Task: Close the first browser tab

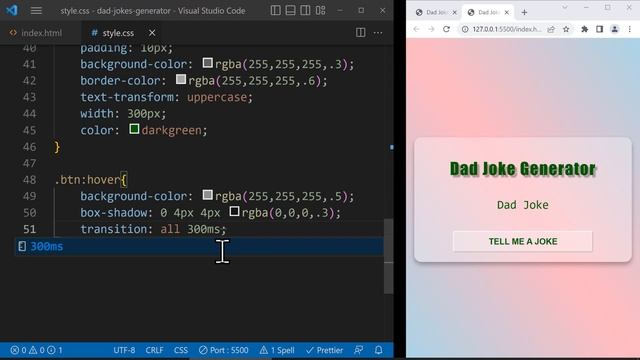Action: click(454, 13)
